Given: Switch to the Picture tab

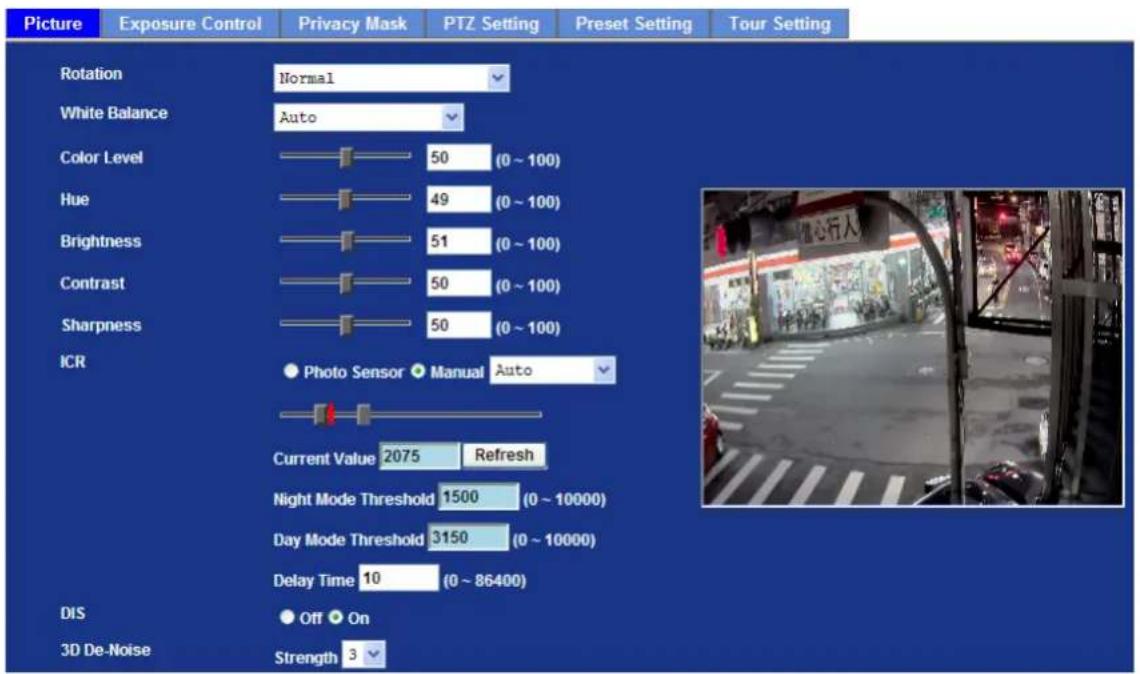Looking at the screenshot, I should coord(53,23).
